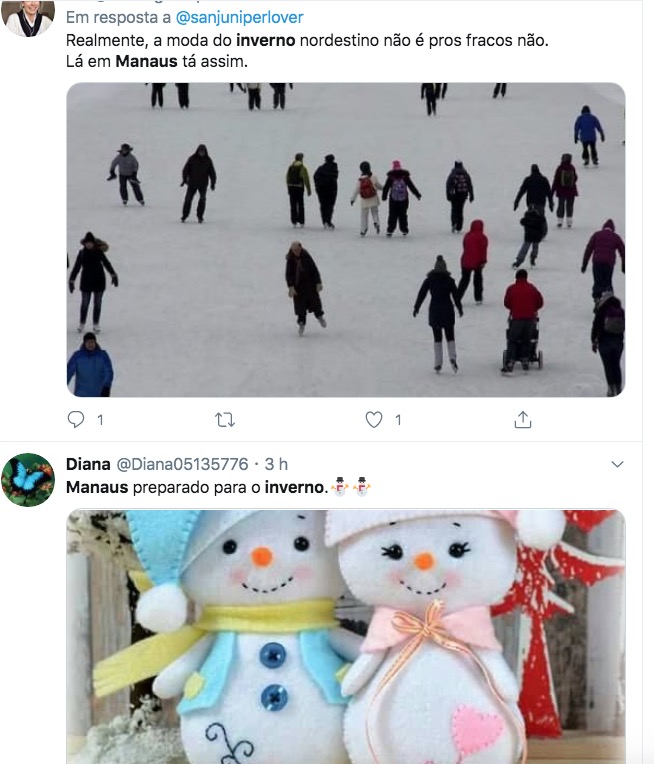Click the 'Realmente, a moda do inverno' tweet text
This screenshot has width=654, height=764.
pos(307,51)
